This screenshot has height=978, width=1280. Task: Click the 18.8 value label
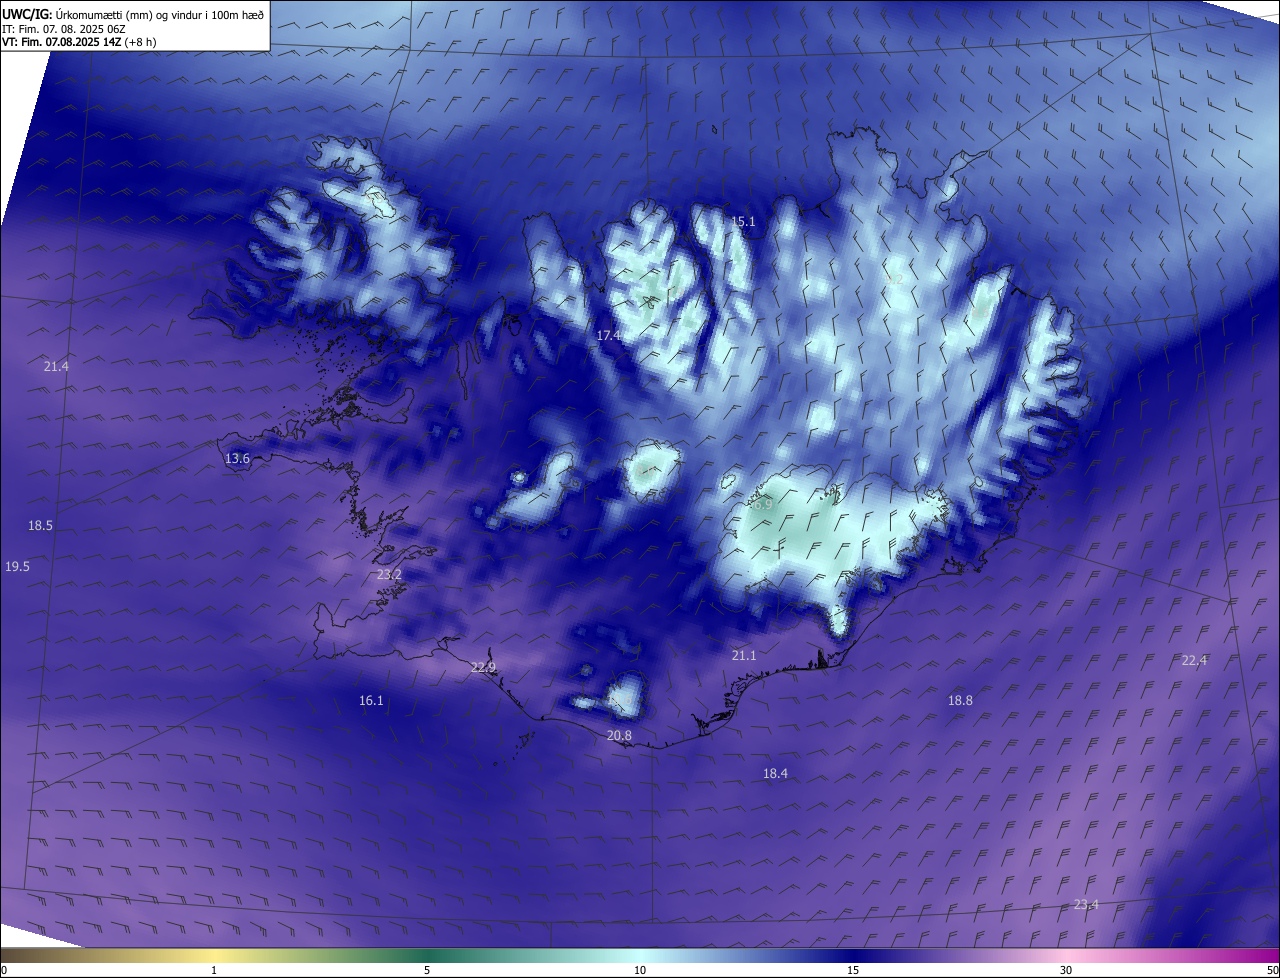(960, 701)
